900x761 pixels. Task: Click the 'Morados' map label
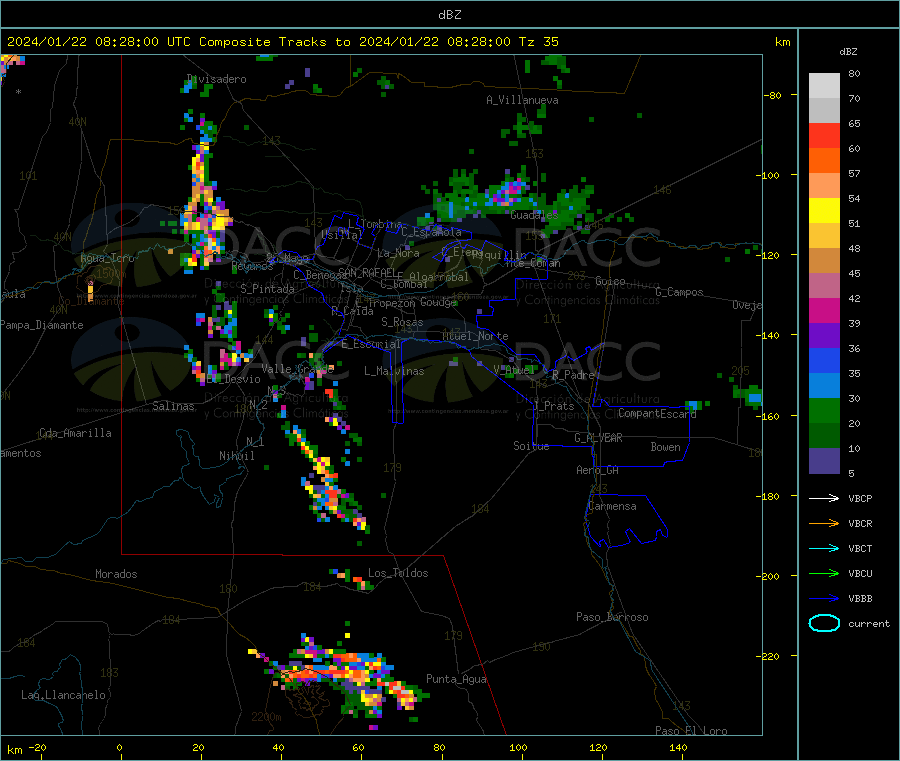116,574
